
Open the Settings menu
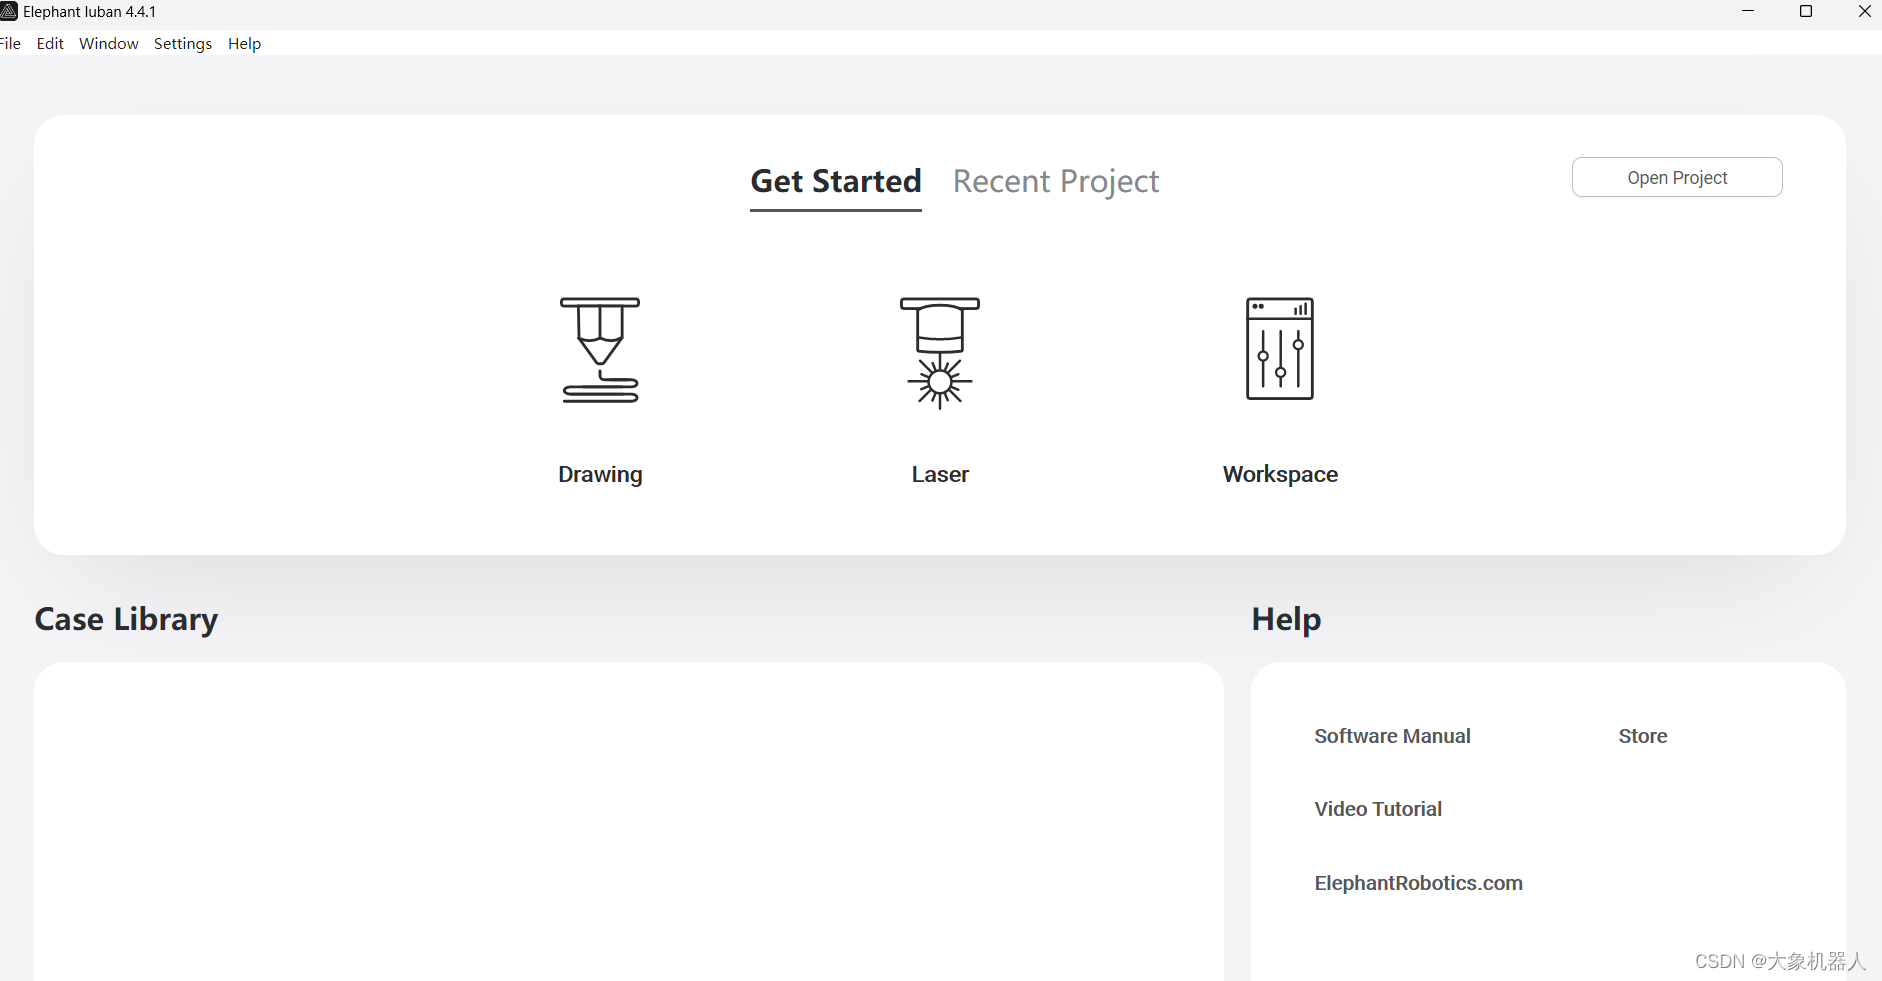tap(183, 43)
